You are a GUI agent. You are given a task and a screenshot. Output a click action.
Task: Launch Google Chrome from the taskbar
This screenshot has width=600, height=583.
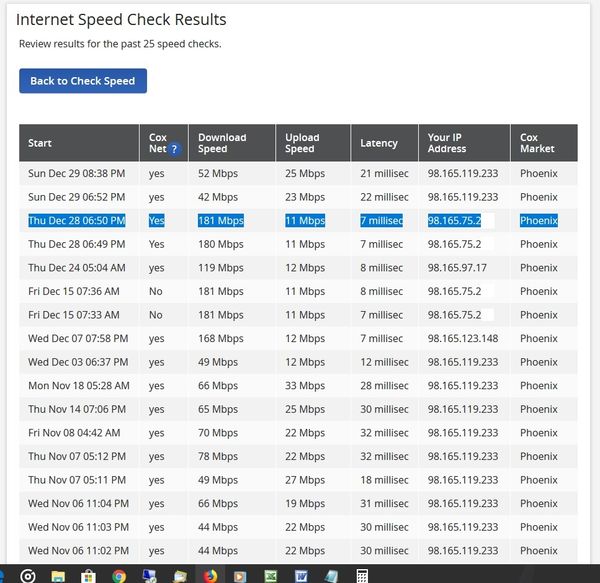pyautogui.click(x=119, y=576)
